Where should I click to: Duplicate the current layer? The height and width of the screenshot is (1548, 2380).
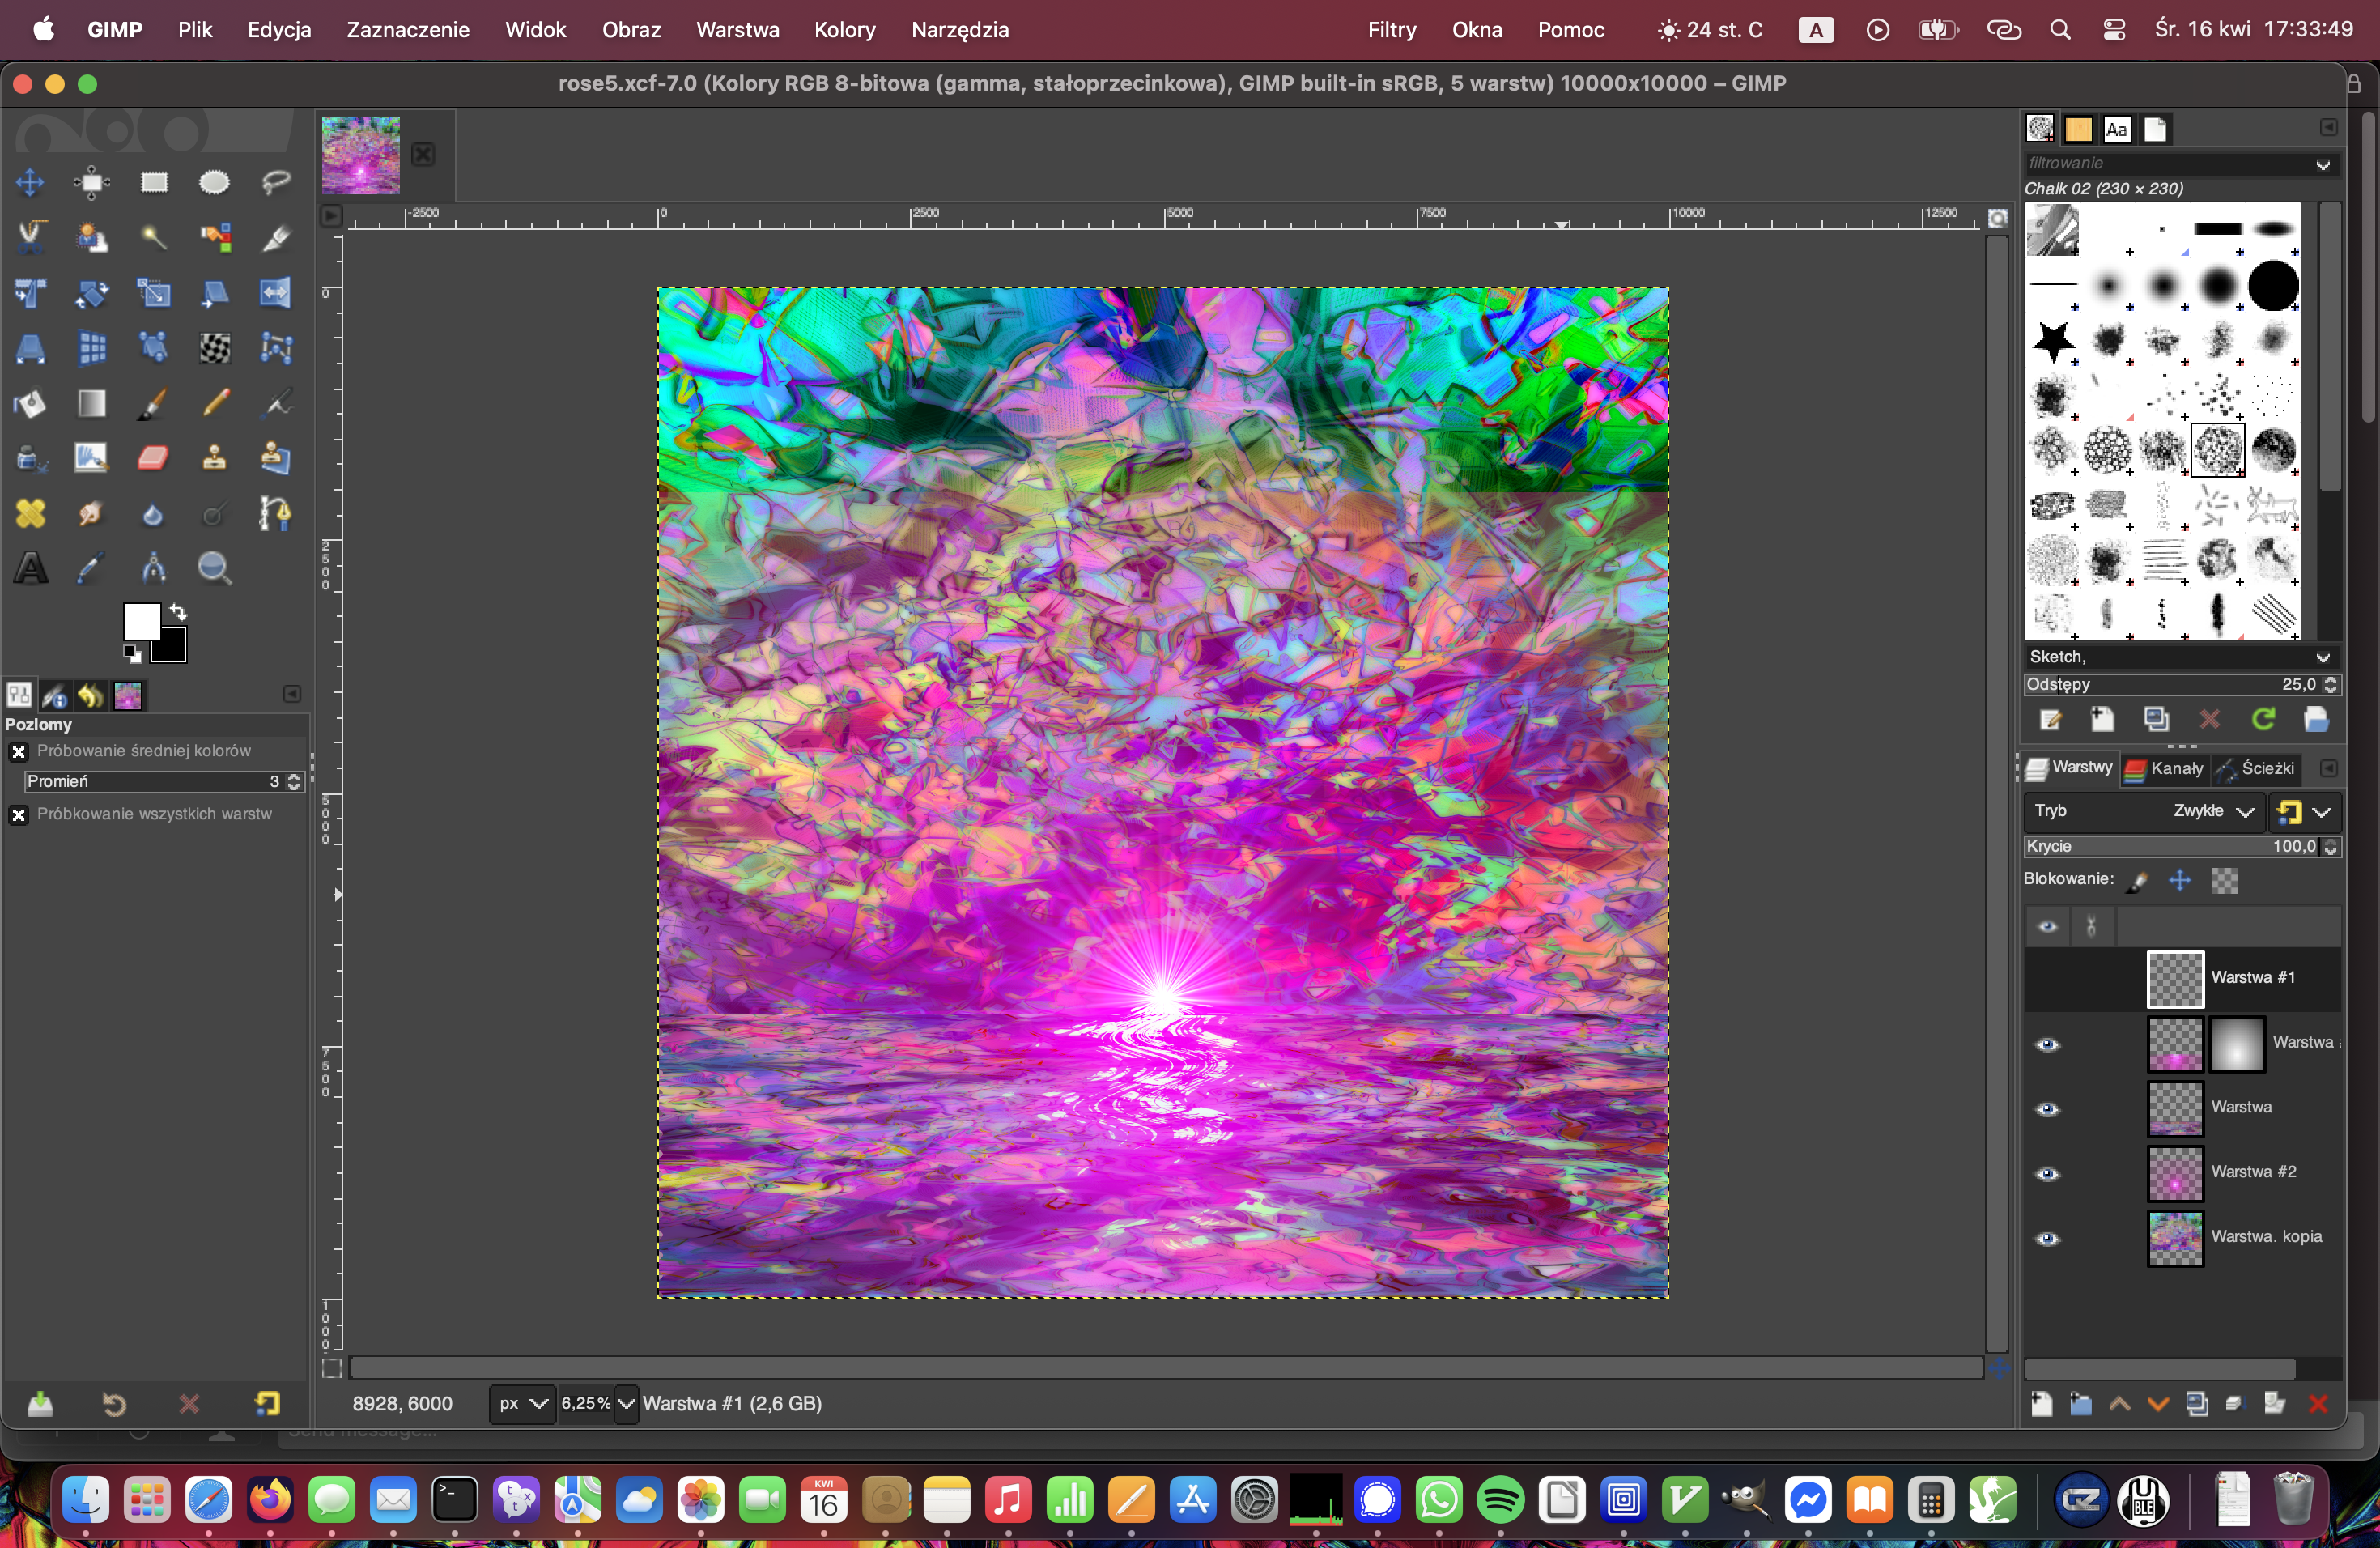click(x=2196, y=1403)
